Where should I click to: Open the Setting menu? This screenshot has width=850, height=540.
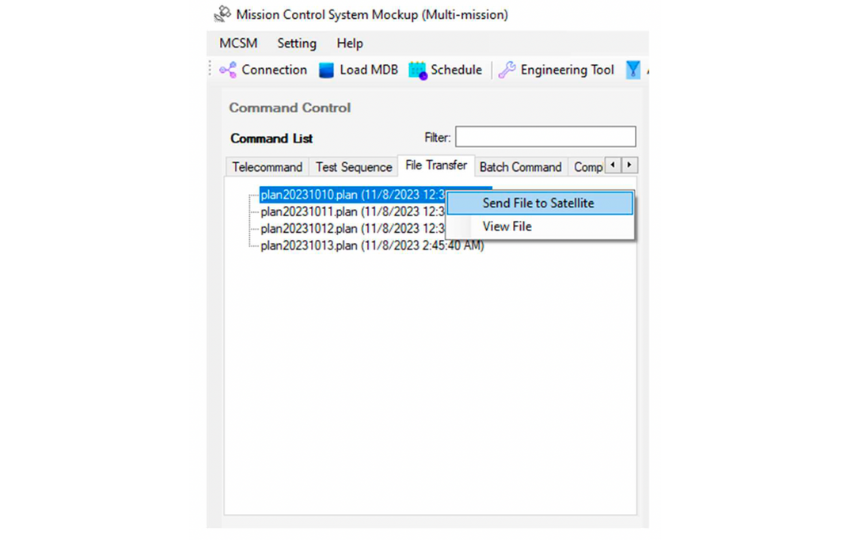click(296, 43)
